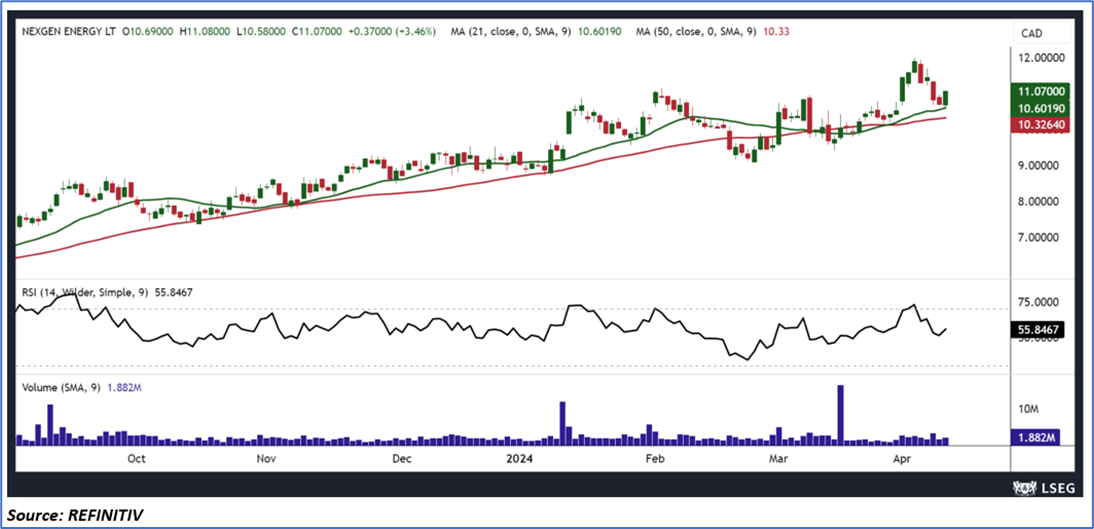
Task: Click the 75.0000 RSI axis label
Action: point(1039,304)
